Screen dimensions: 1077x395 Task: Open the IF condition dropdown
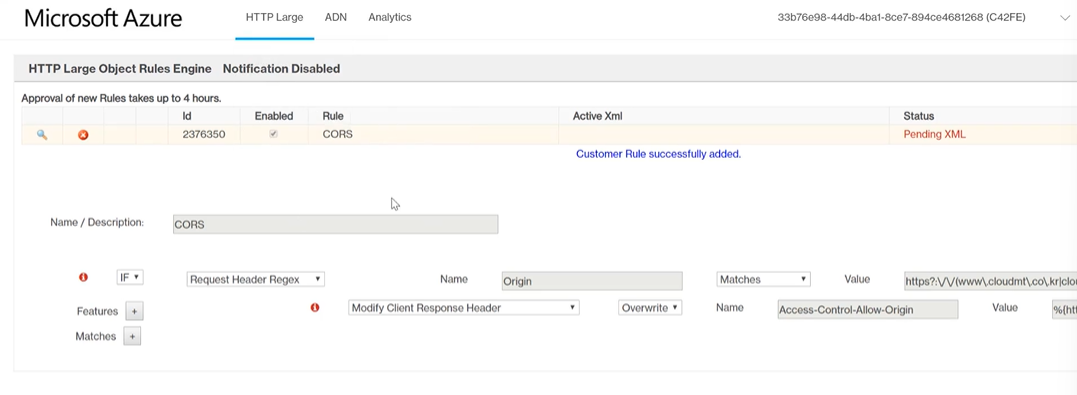pyautogui.click(x=130, y=278)
